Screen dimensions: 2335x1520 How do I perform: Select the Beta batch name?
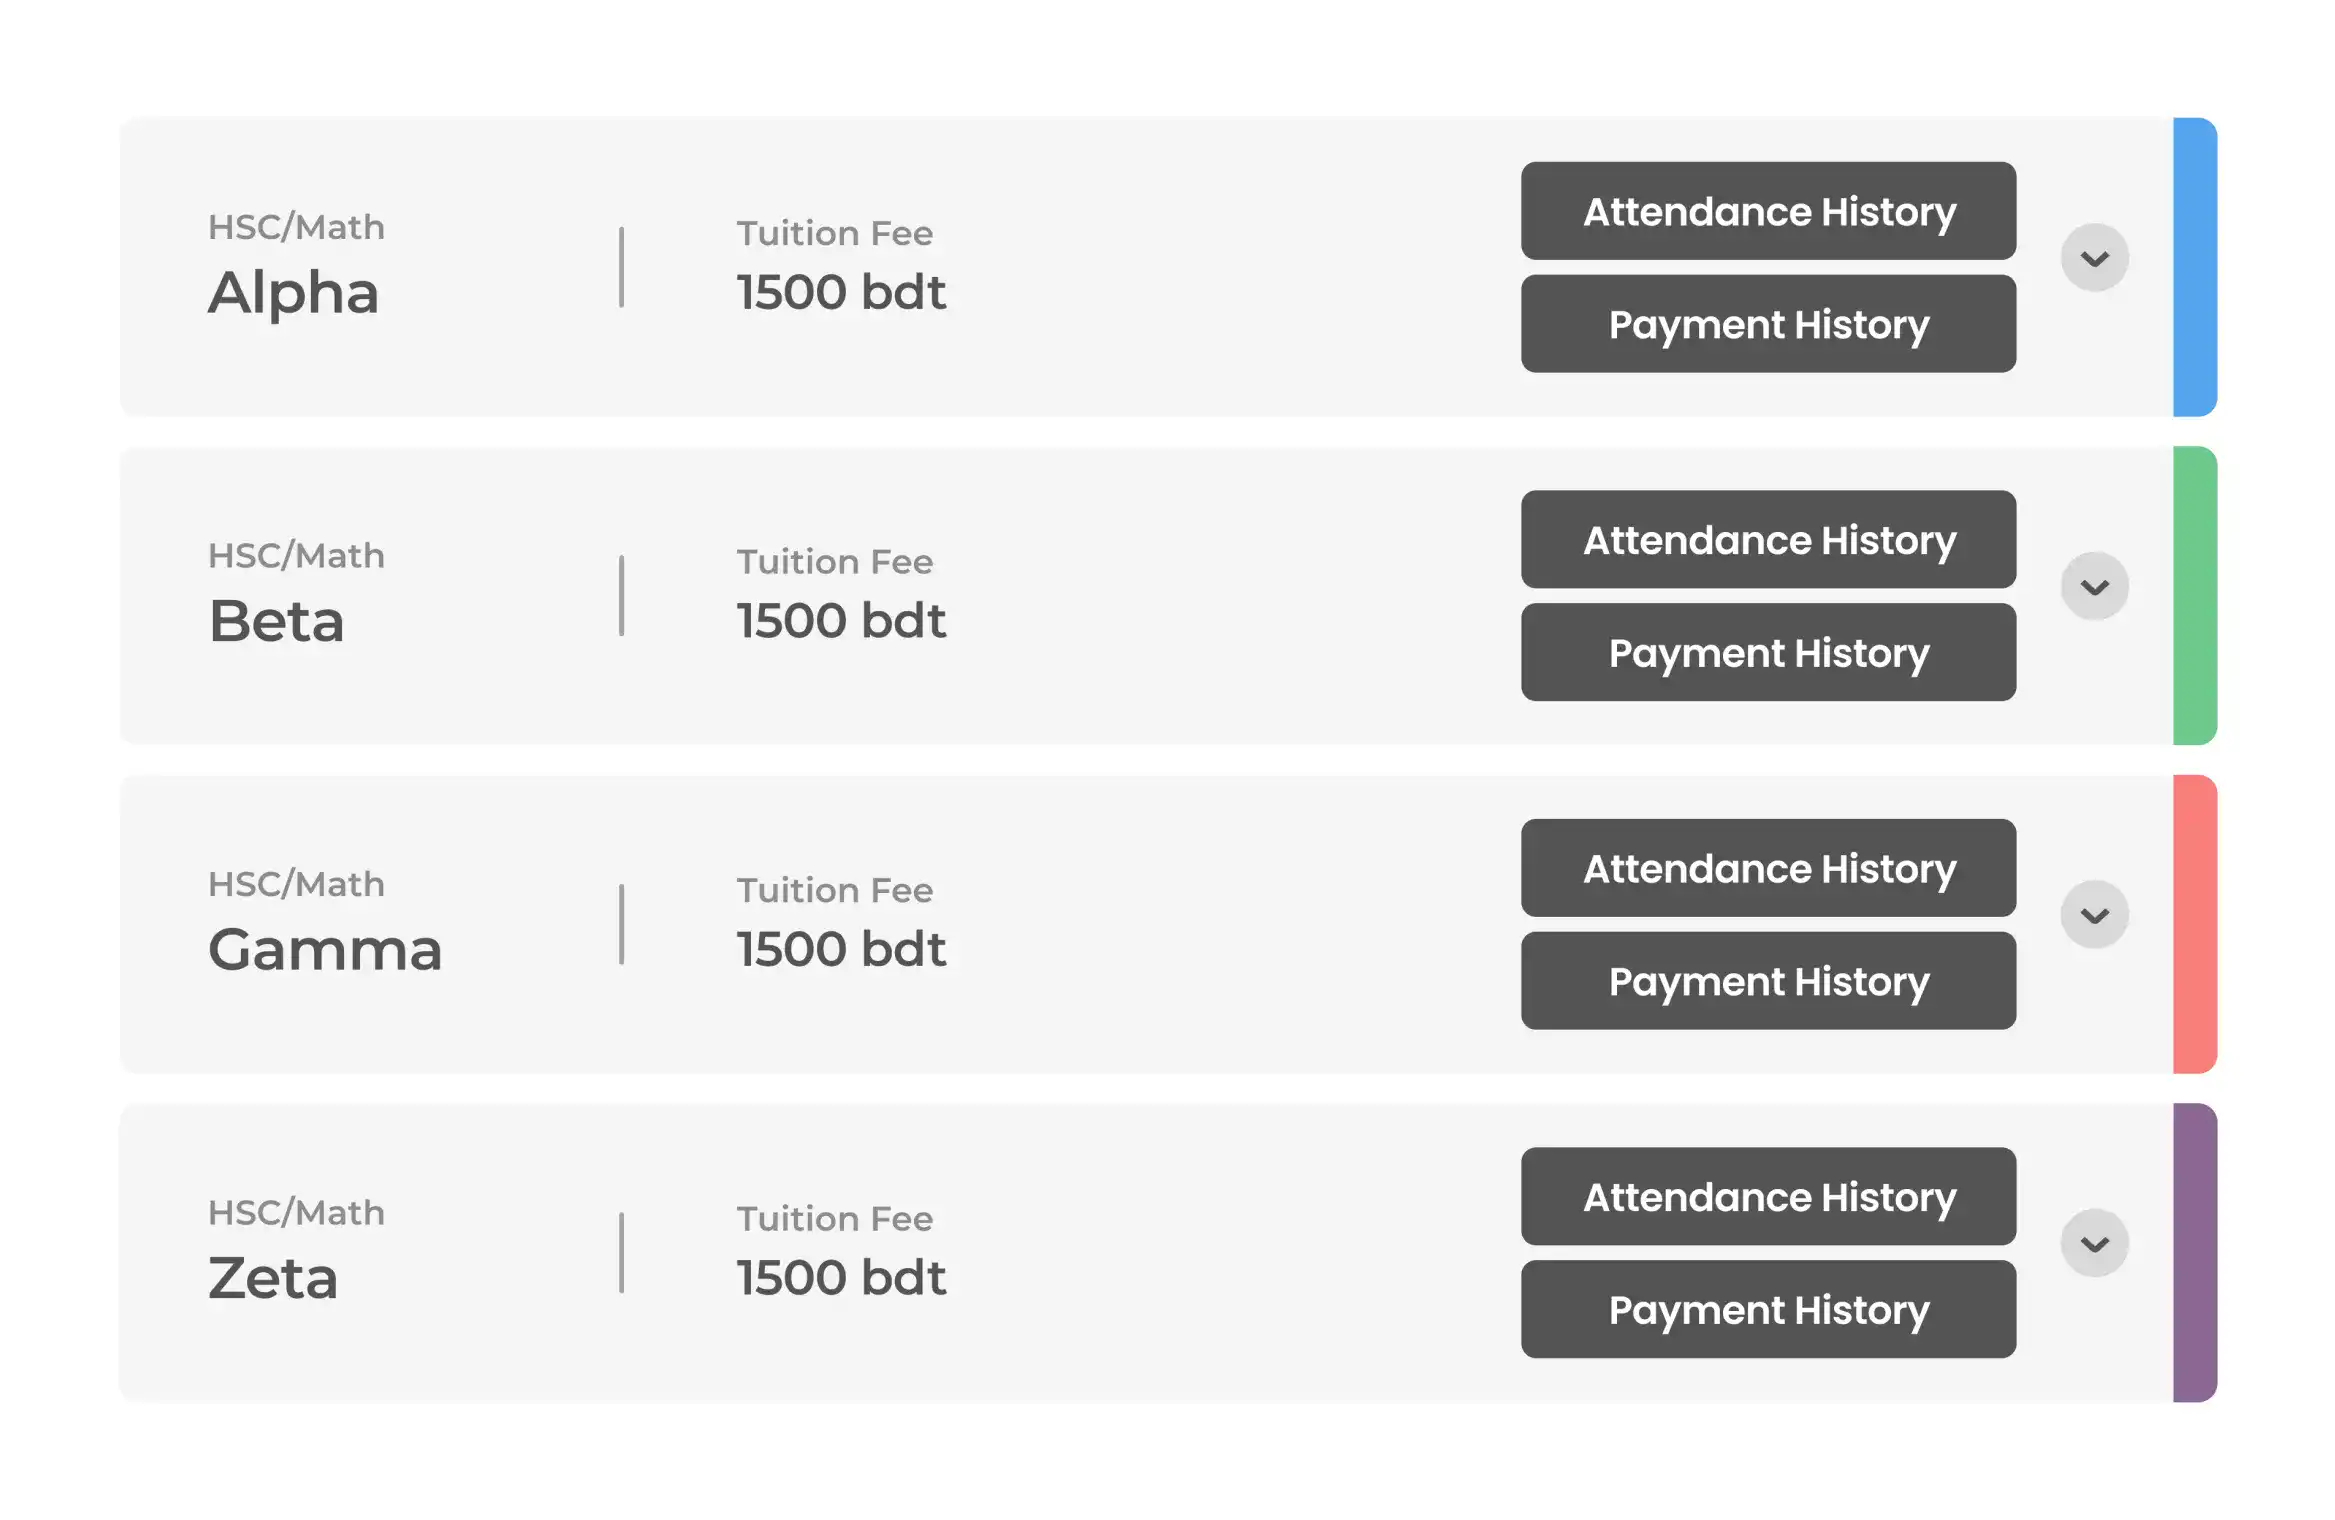point(276,621)
